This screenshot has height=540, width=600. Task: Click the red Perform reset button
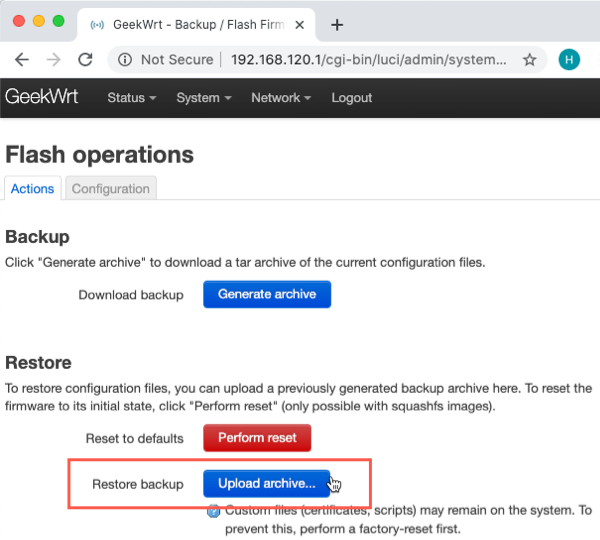tap(257, 438)
